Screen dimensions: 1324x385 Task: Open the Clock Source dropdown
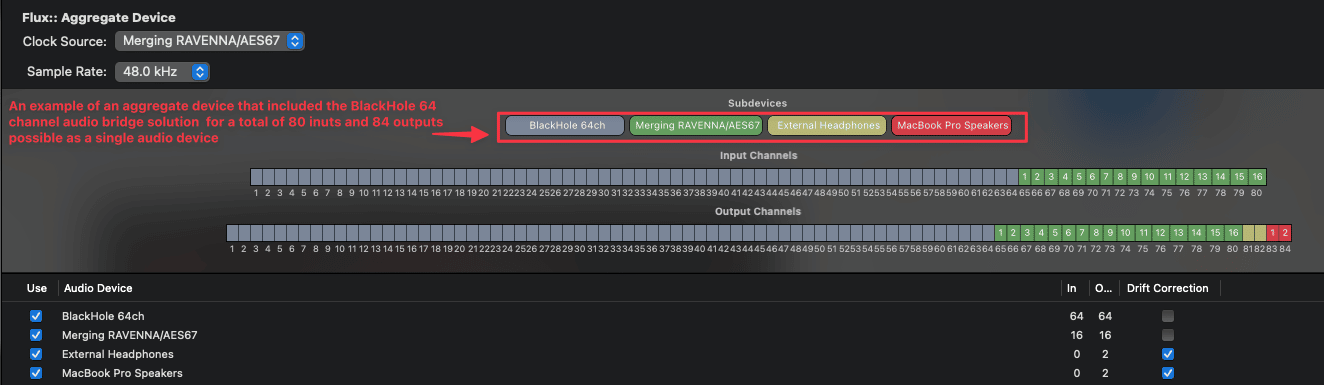(210, 41)
